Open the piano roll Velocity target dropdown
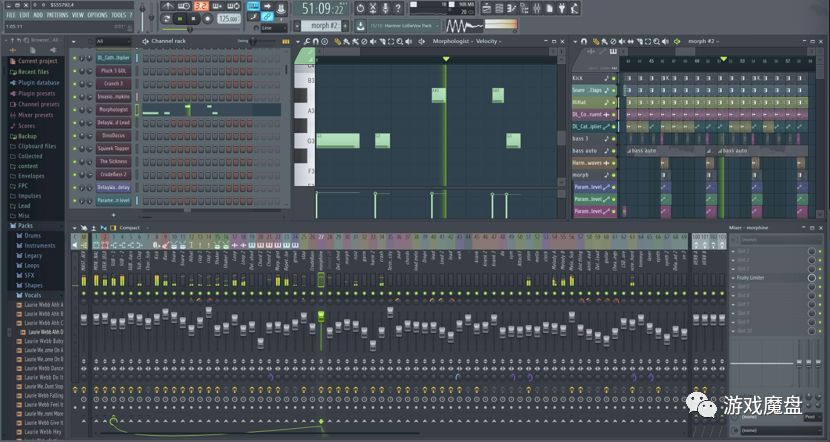Image resolution: width=830 pixels, height=442 pixels. pyautogui.click(x=489, y=41)
